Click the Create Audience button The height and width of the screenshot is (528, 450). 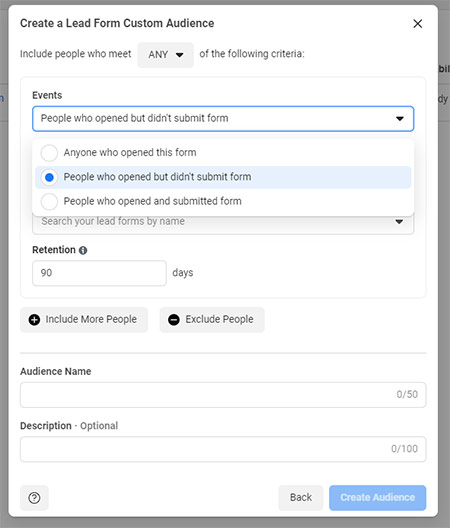pyautogui.click(x=378, y=498)
